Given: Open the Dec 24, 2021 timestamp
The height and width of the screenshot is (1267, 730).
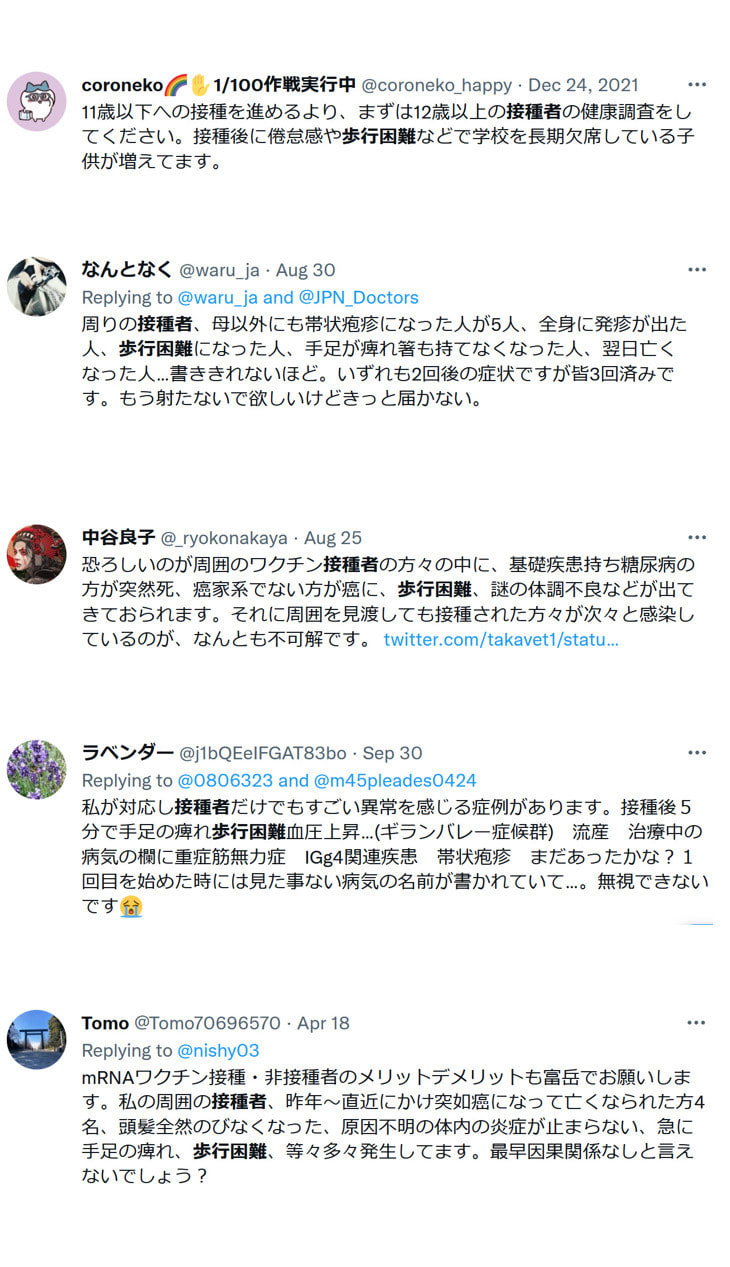Looking at the screenshot, I should (x=583, y=85).
